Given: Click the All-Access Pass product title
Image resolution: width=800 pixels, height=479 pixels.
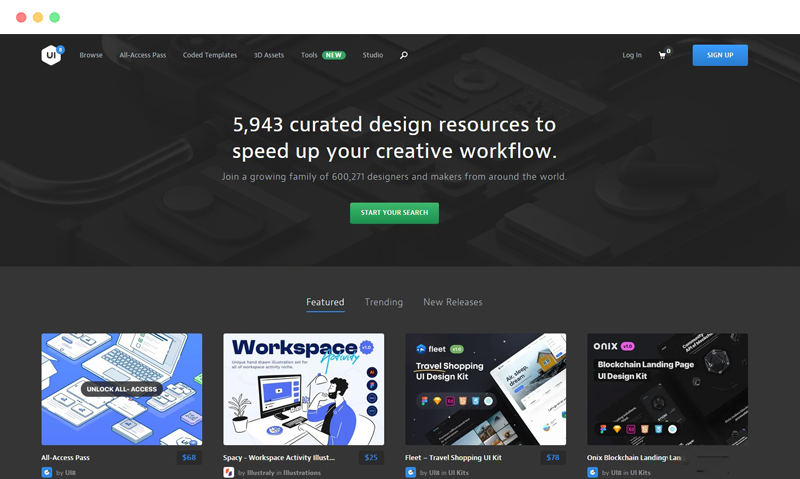Looking at the screenshot, I should (x=65, y=458).
